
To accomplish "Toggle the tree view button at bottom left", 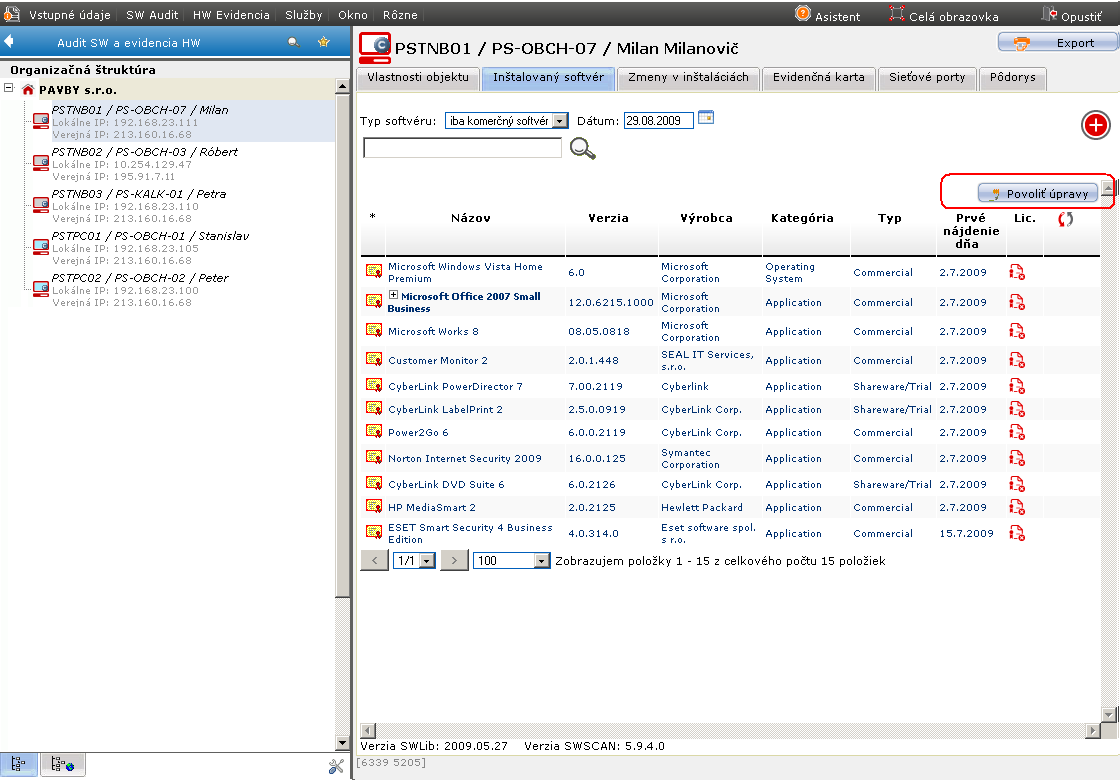I will click(19, 764).
